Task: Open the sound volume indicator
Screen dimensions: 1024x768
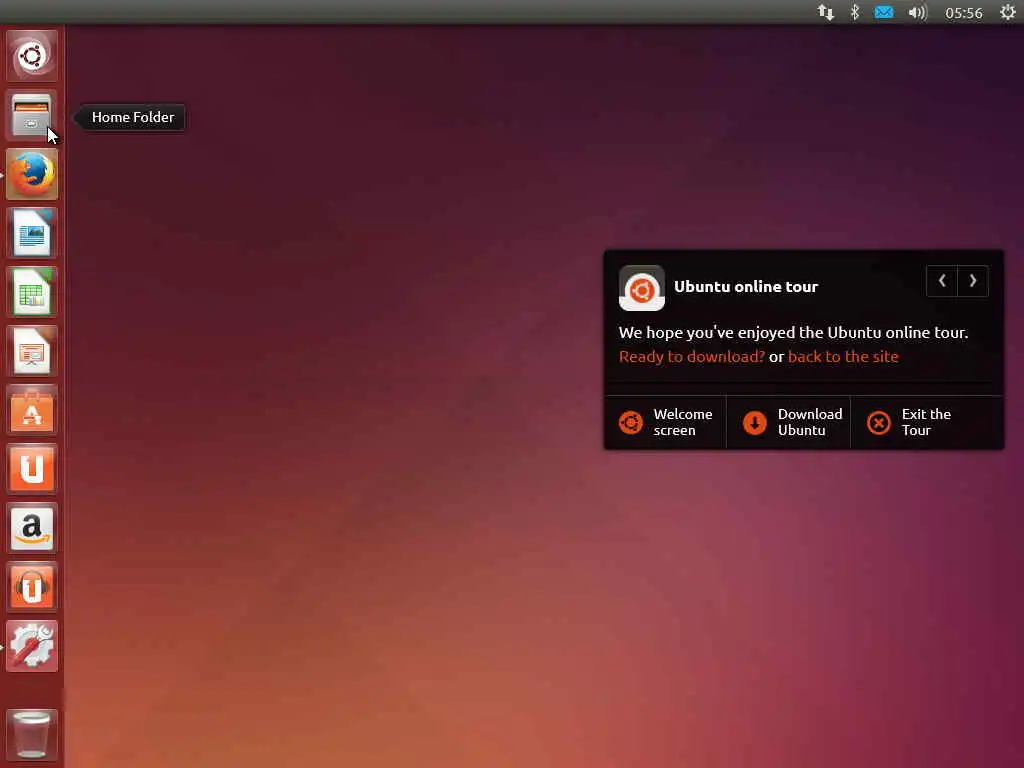Action: [918, 12]
